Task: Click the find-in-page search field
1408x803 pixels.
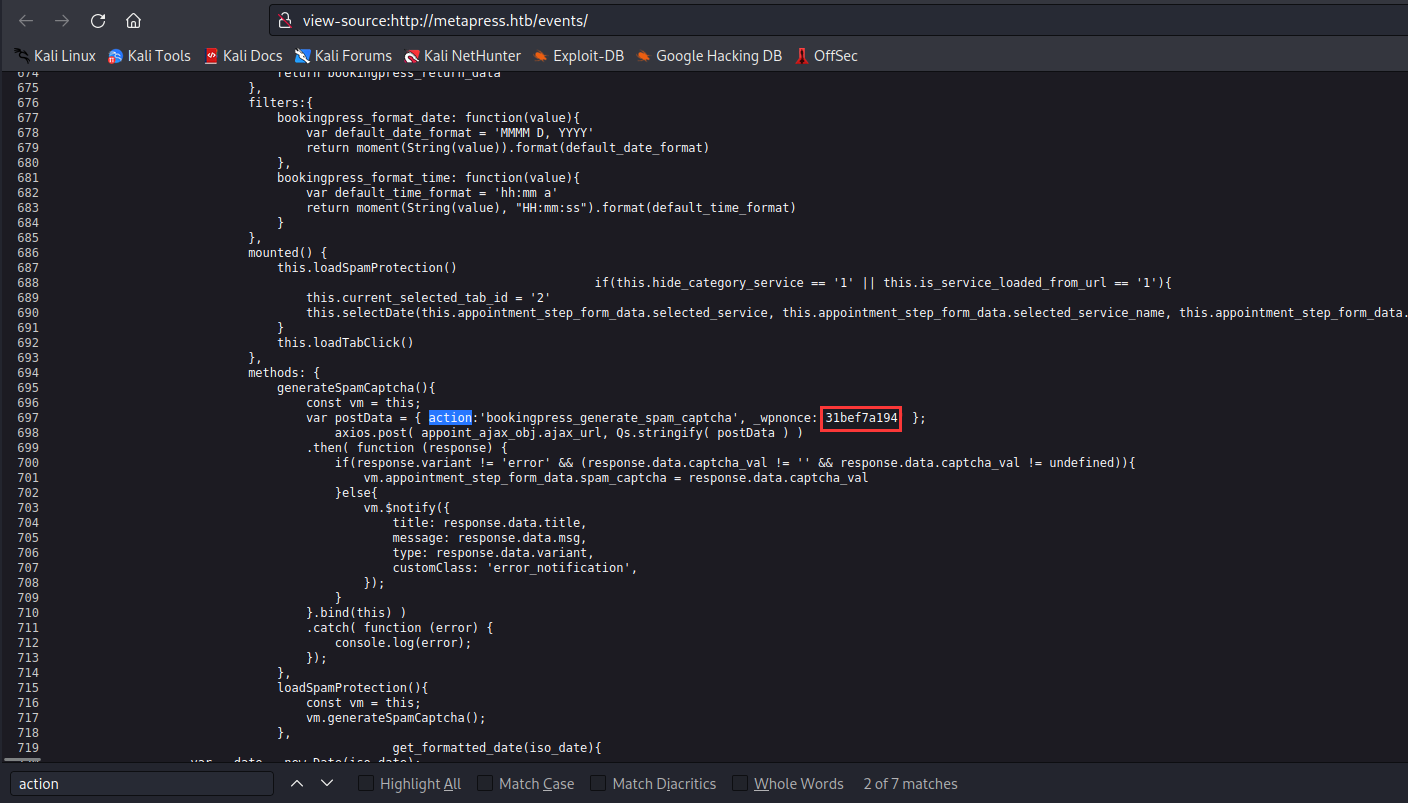Action: (142, 783)
